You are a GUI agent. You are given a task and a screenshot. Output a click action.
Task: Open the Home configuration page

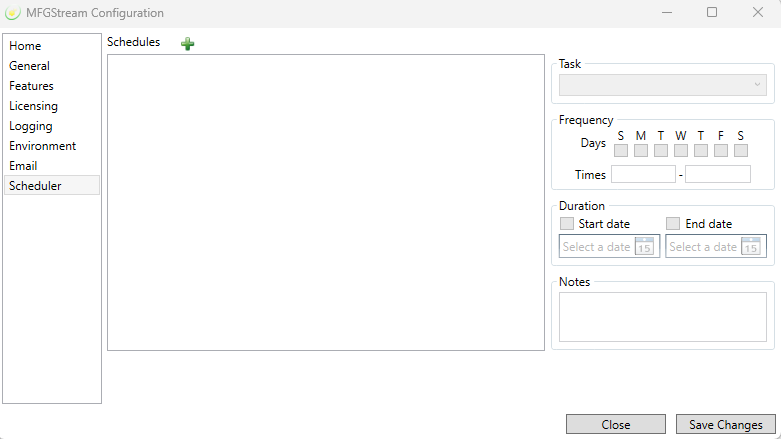pos(26,46)
